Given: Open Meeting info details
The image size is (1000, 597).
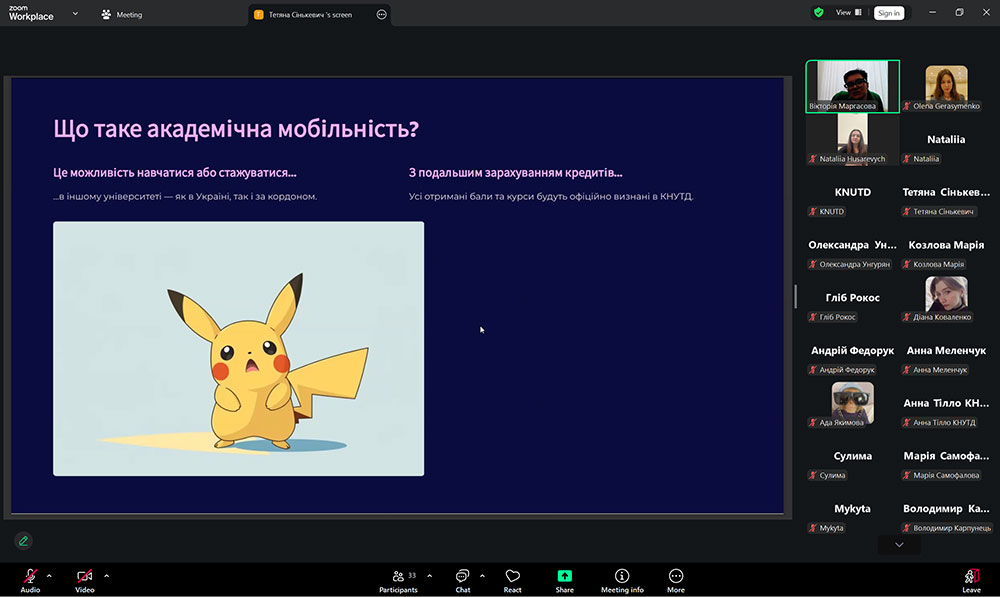Looking at the screenshot, I should (622, 578).
